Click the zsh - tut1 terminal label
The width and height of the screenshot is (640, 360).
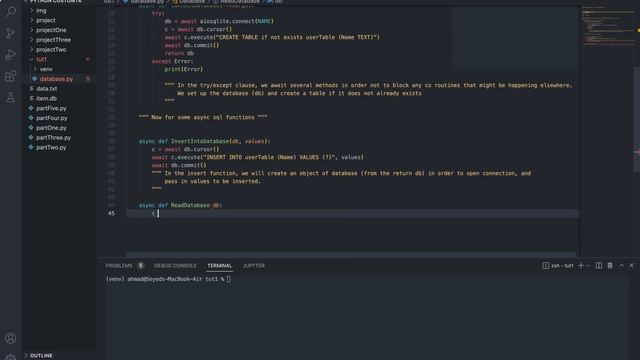click(562, 266)
